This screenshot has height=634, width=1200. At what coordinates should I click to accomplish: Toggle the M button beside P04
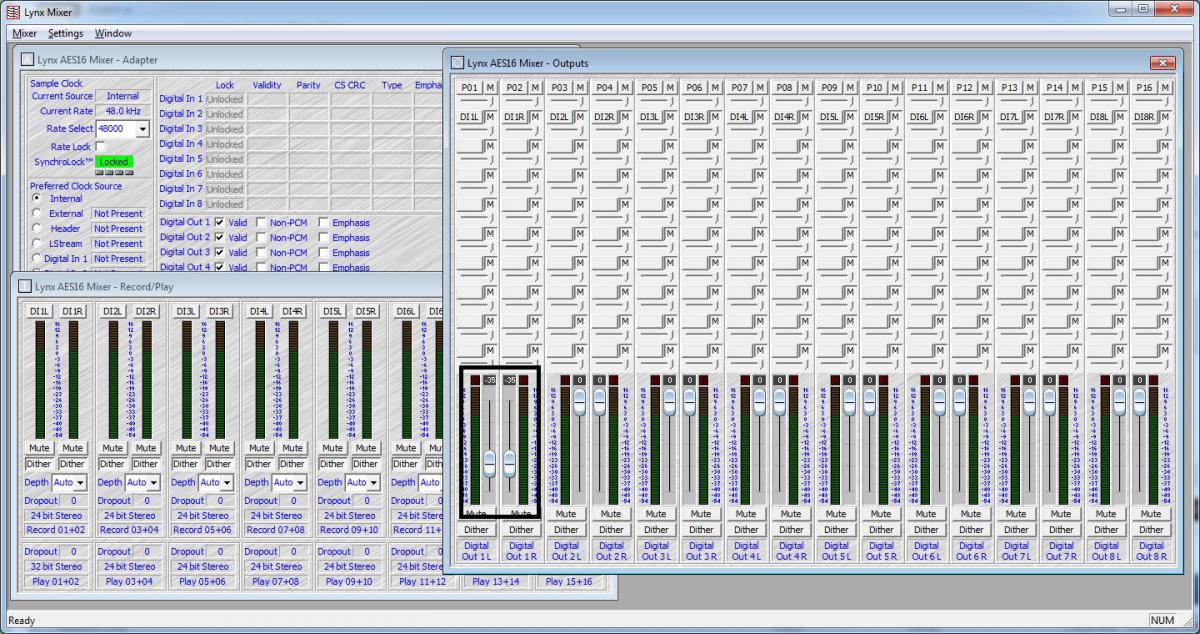[625, 88]
